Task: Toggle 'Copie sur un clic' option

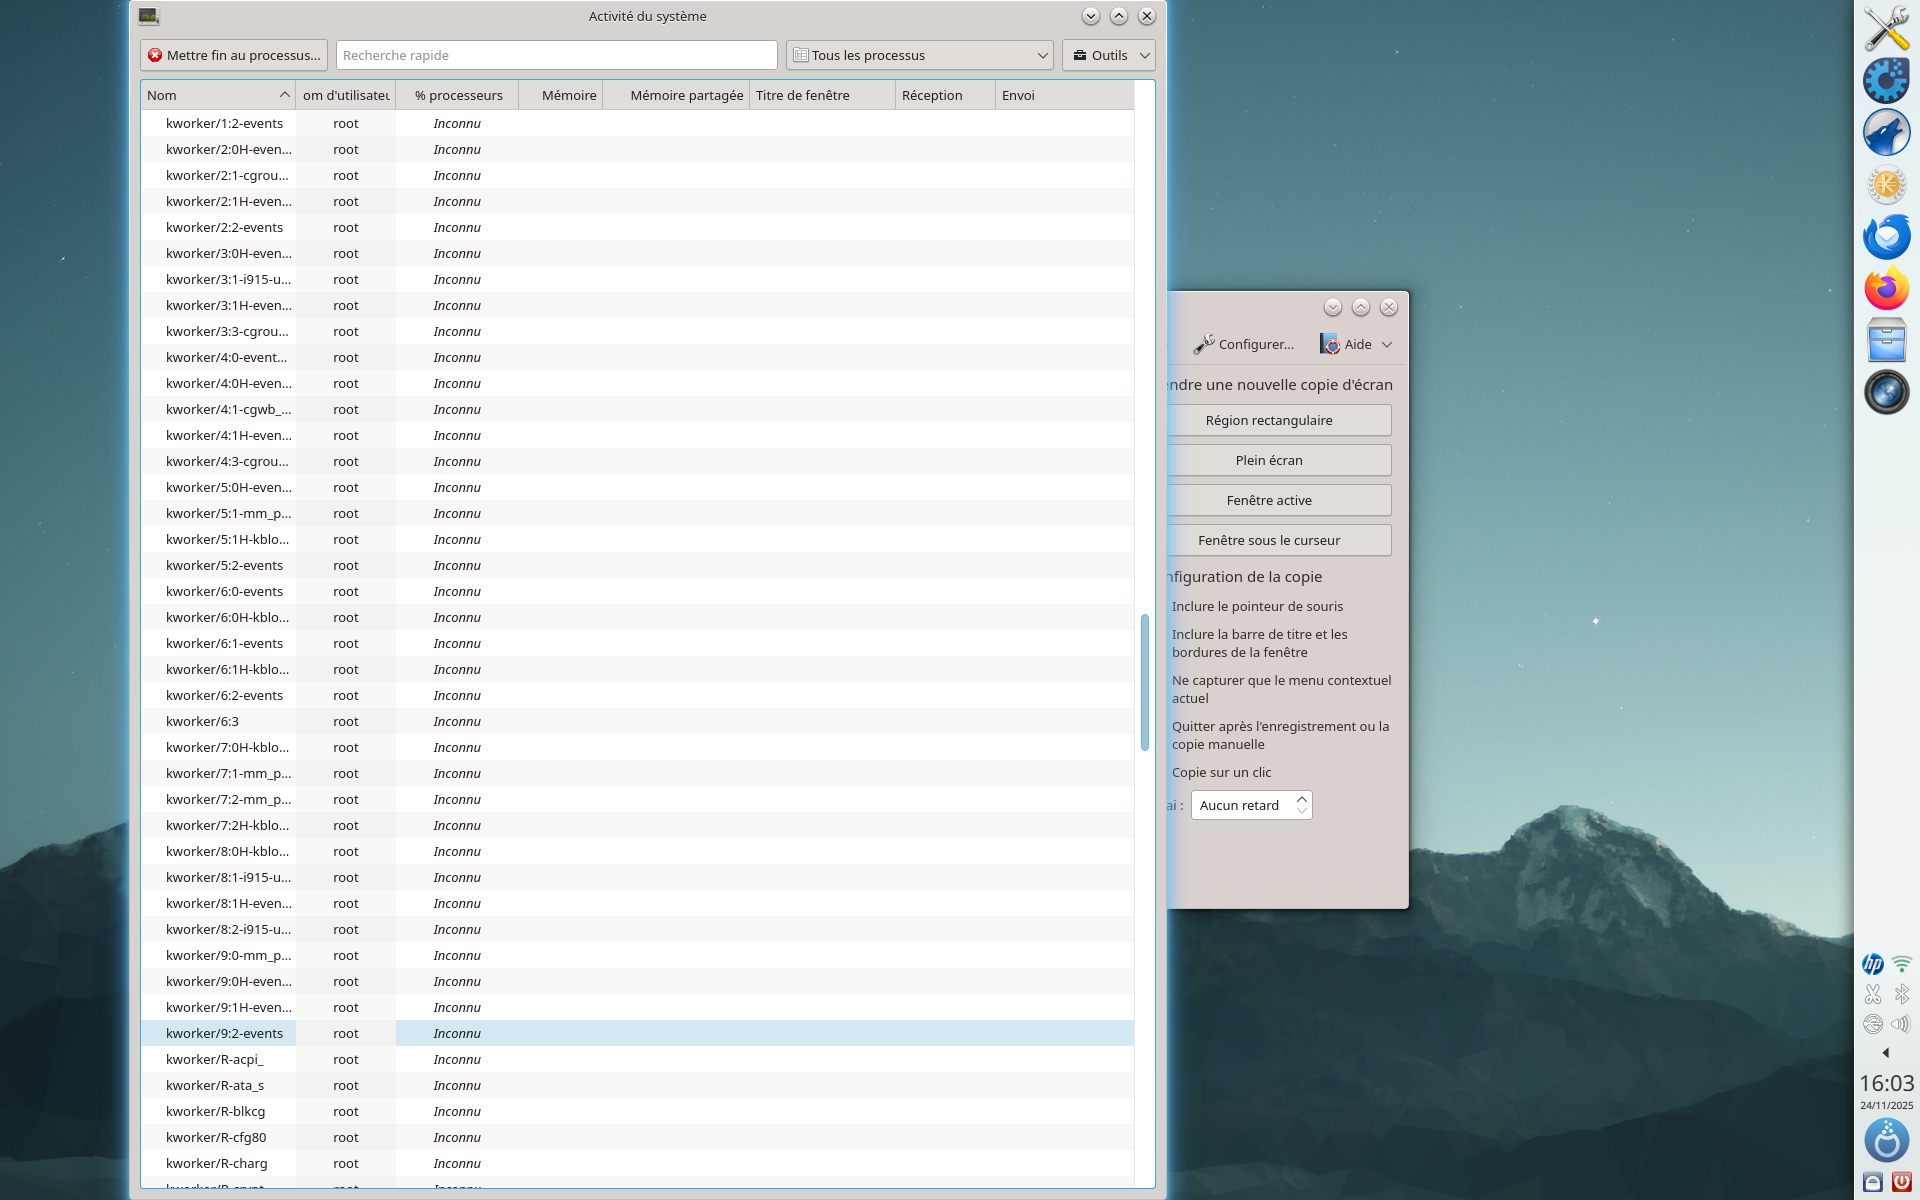Action: point(1221,772)
